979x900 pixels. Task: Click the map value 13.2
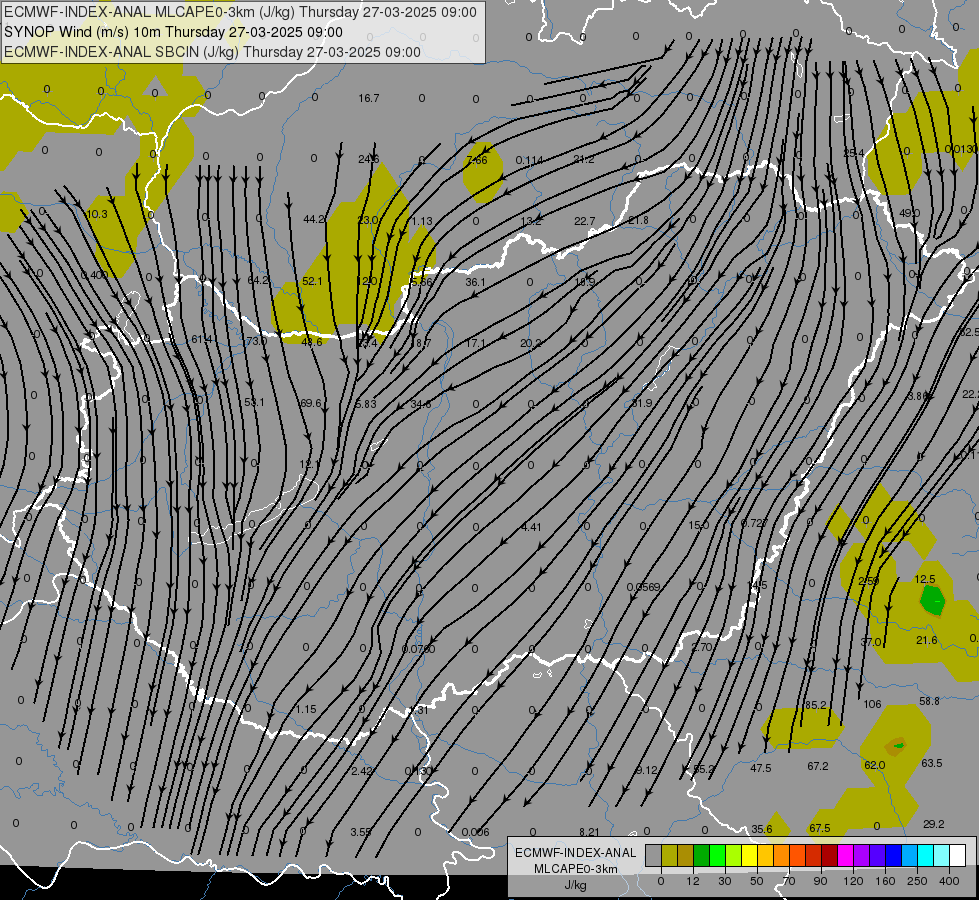[531, 221]
